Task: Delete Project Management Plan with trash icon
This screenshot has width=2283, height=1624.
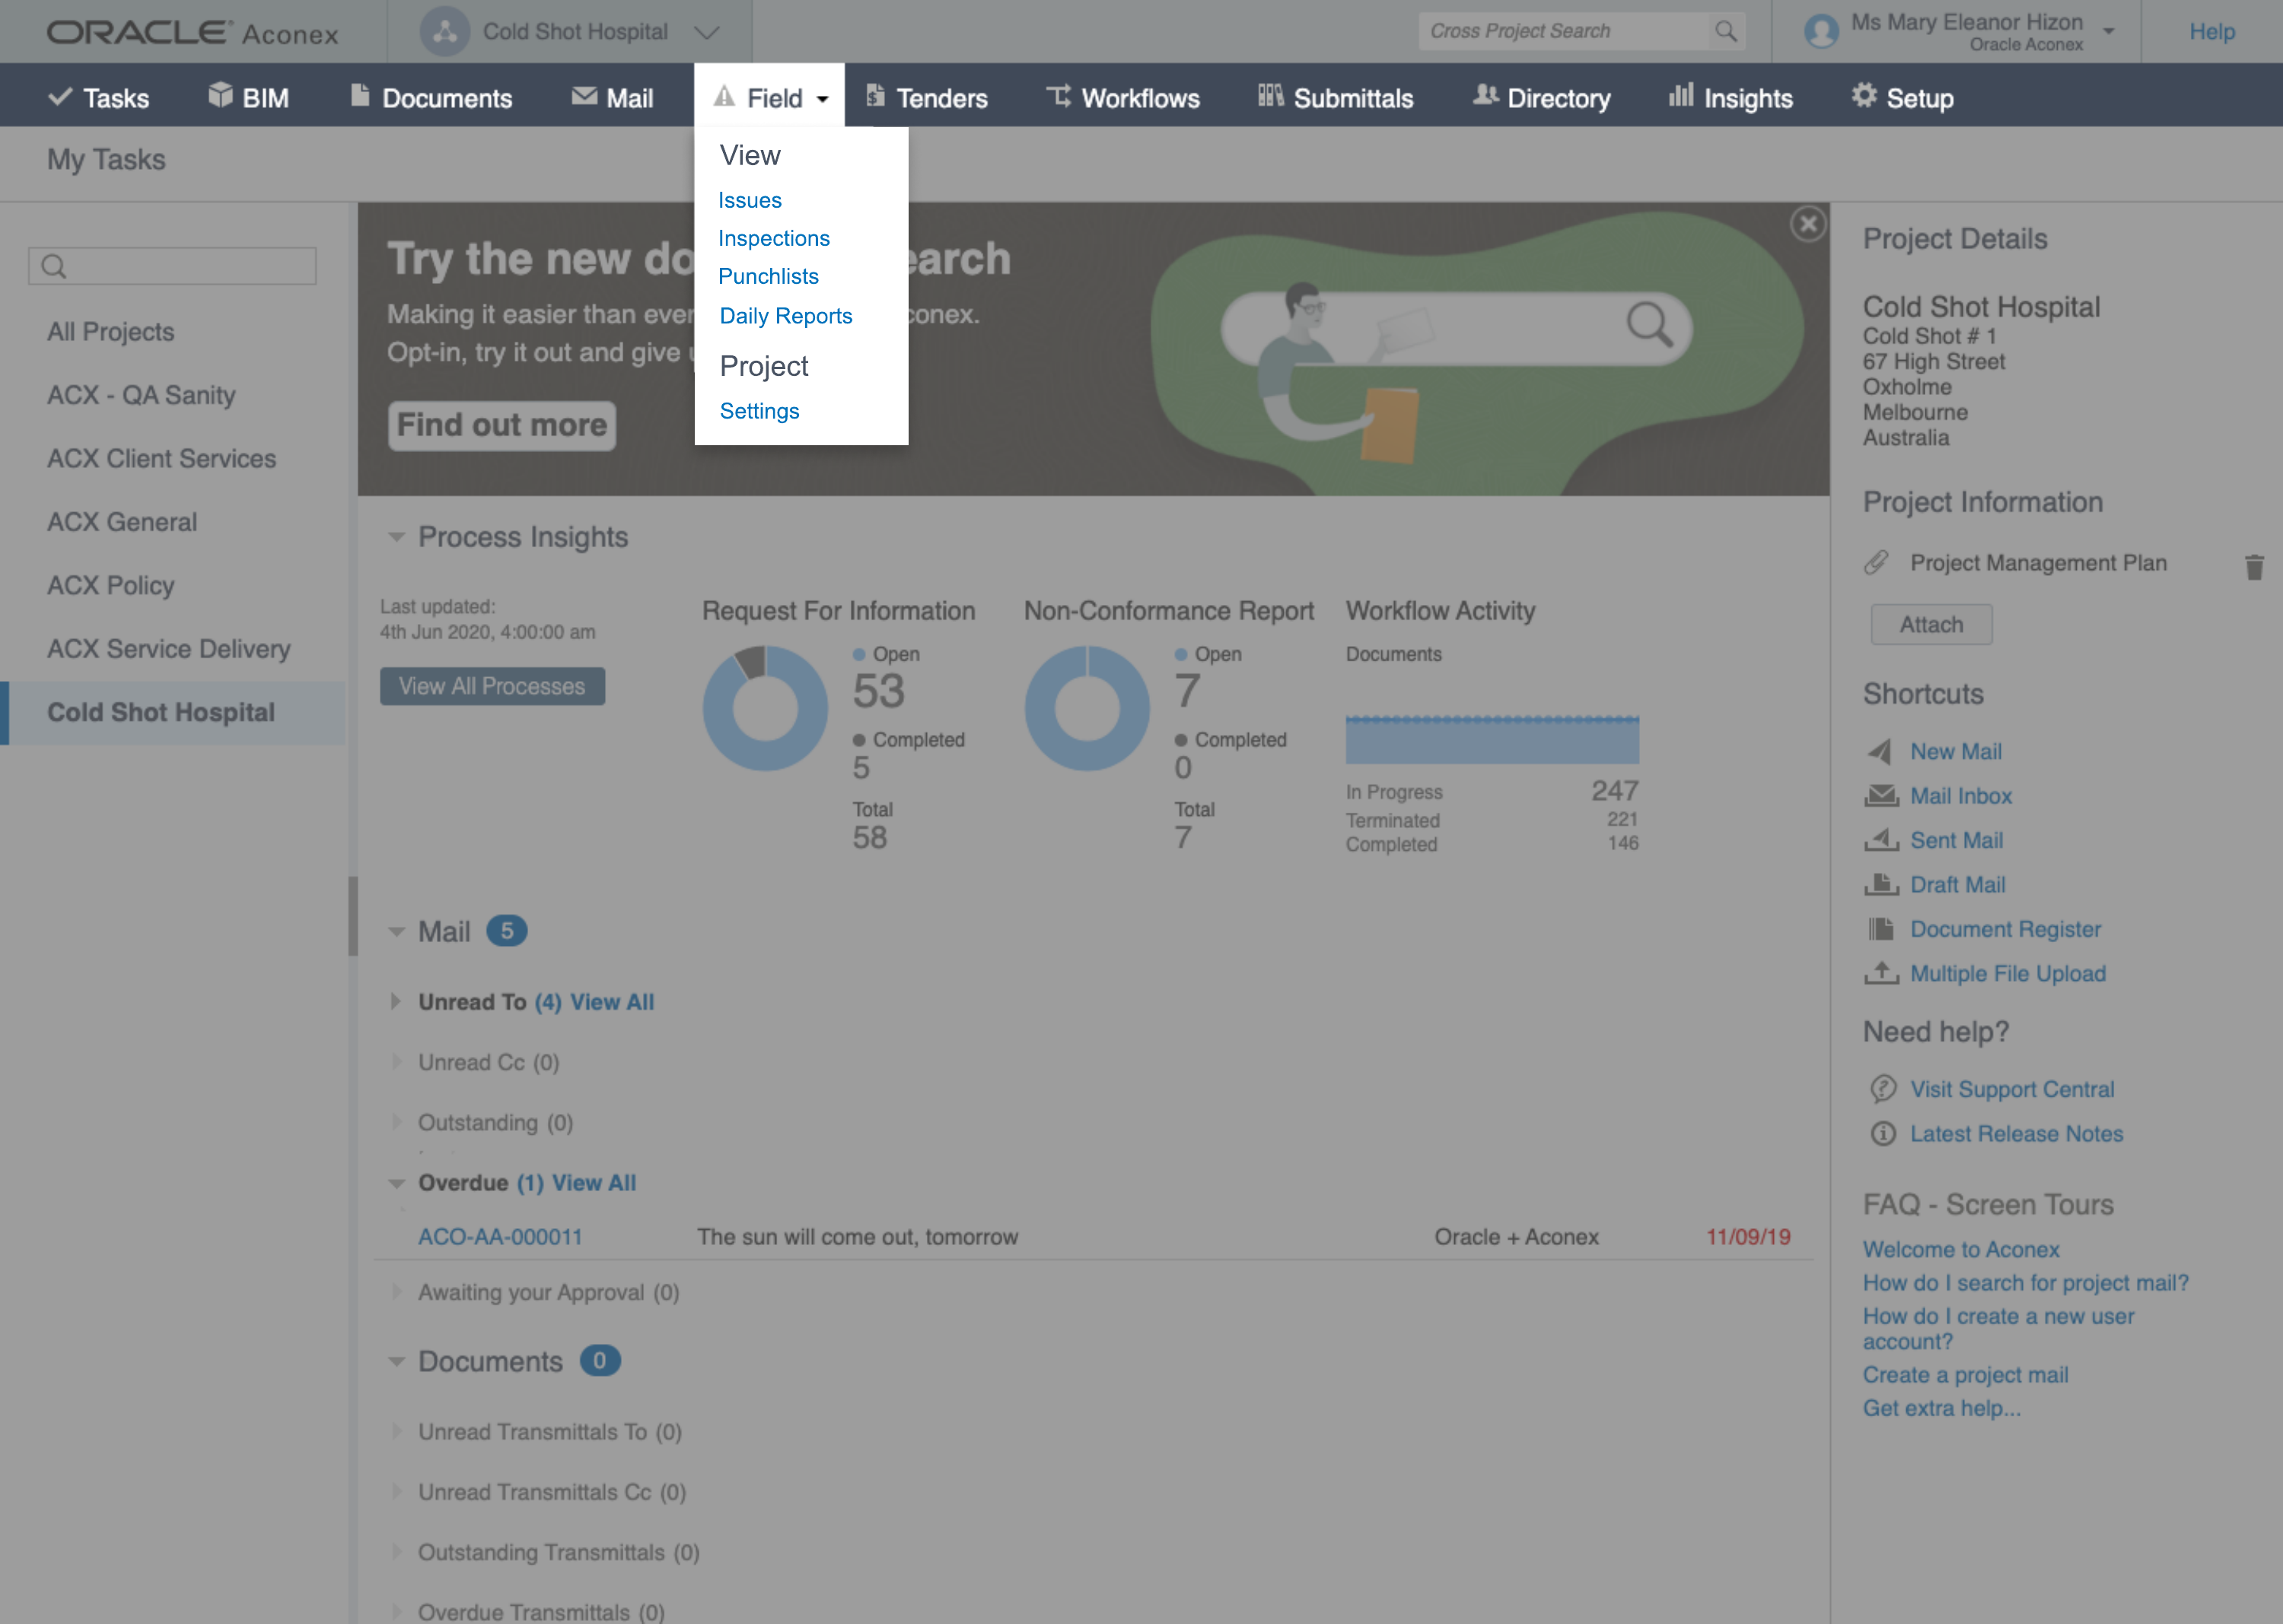Action: 2254,567
